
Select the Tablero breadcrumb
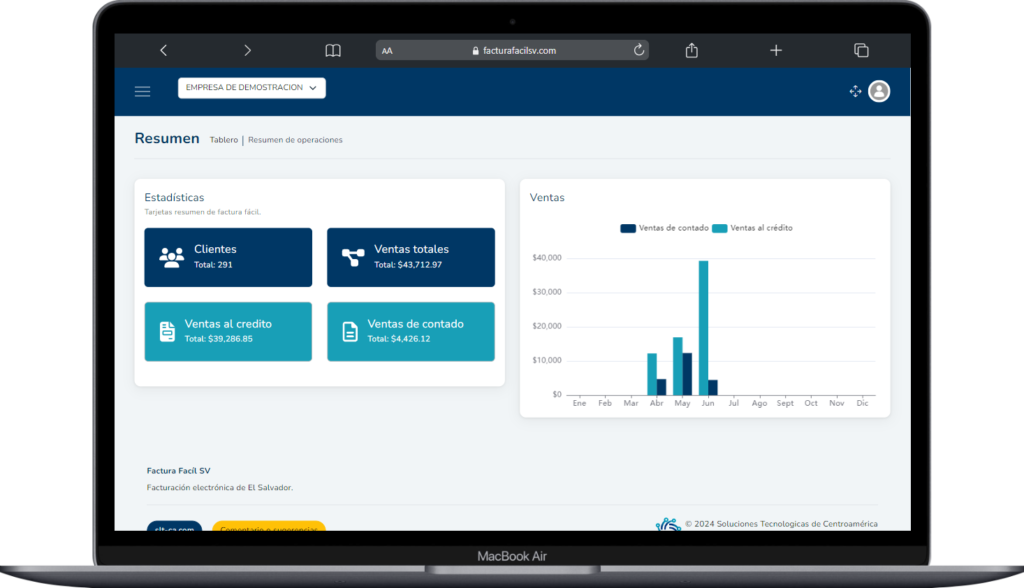click(224, 140)
